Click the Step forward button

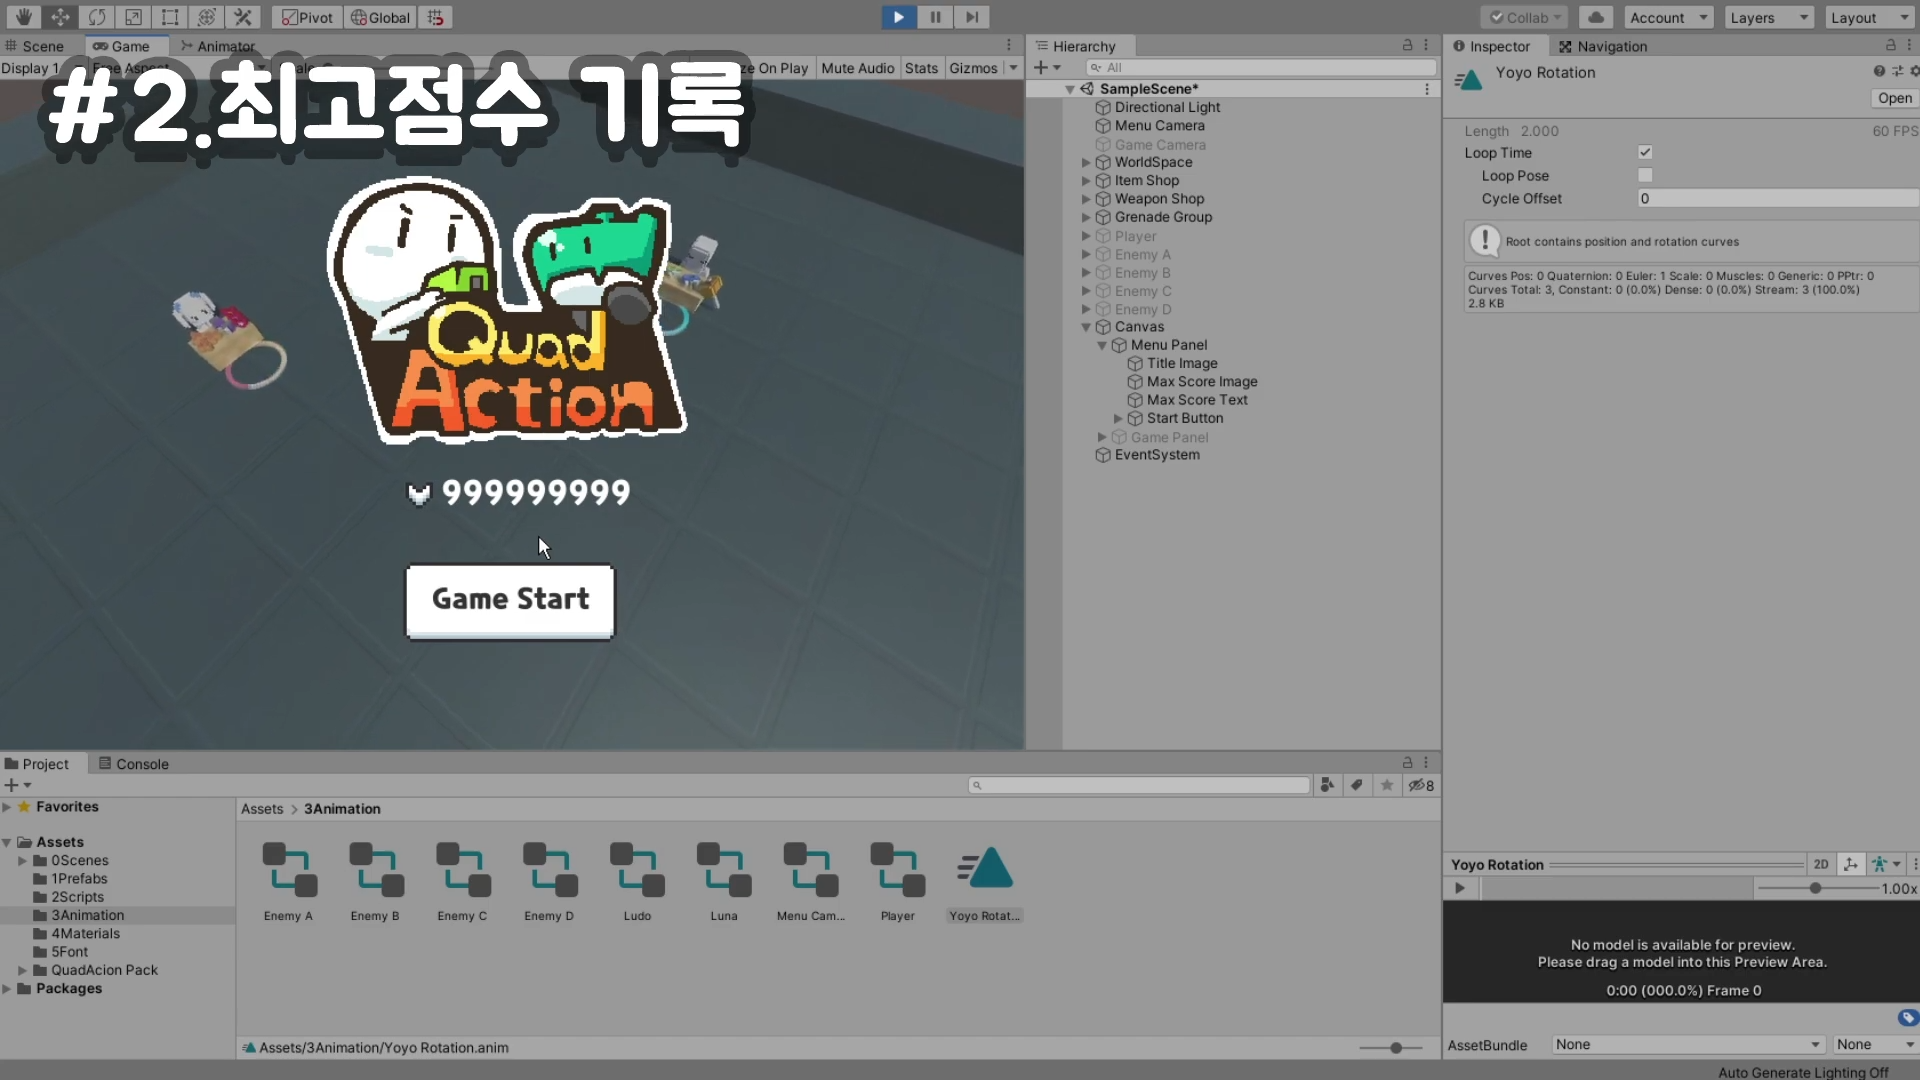point(971,17)
